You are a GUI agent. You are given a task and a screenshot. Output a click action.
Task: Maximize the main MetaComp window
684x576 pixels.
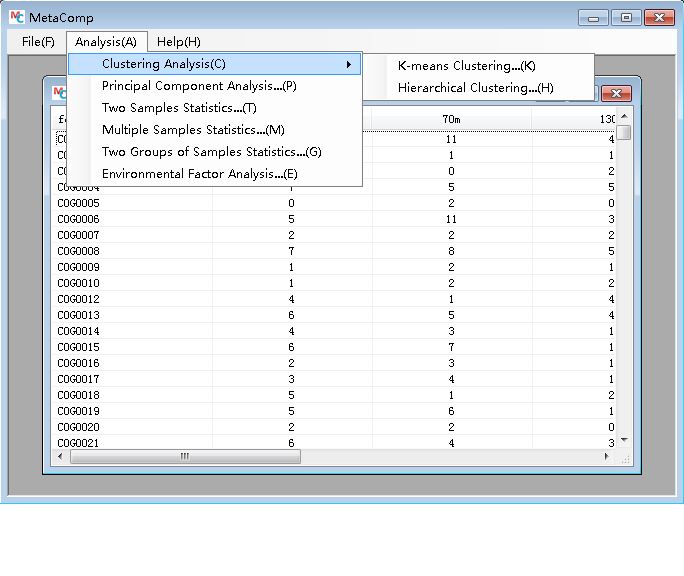click(x=626, y=18)
